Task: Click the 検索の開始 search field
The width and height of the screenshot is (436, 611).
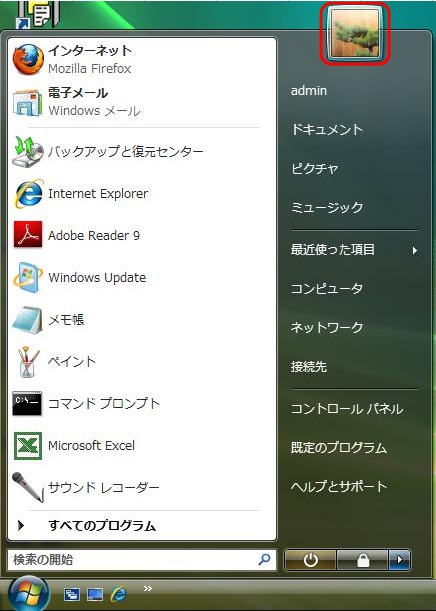Action: (x=142, y=560)
